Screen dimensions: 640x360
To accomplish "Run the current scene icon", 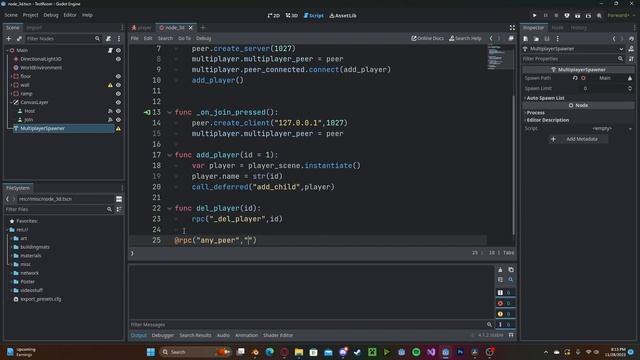I will (578, 16).
